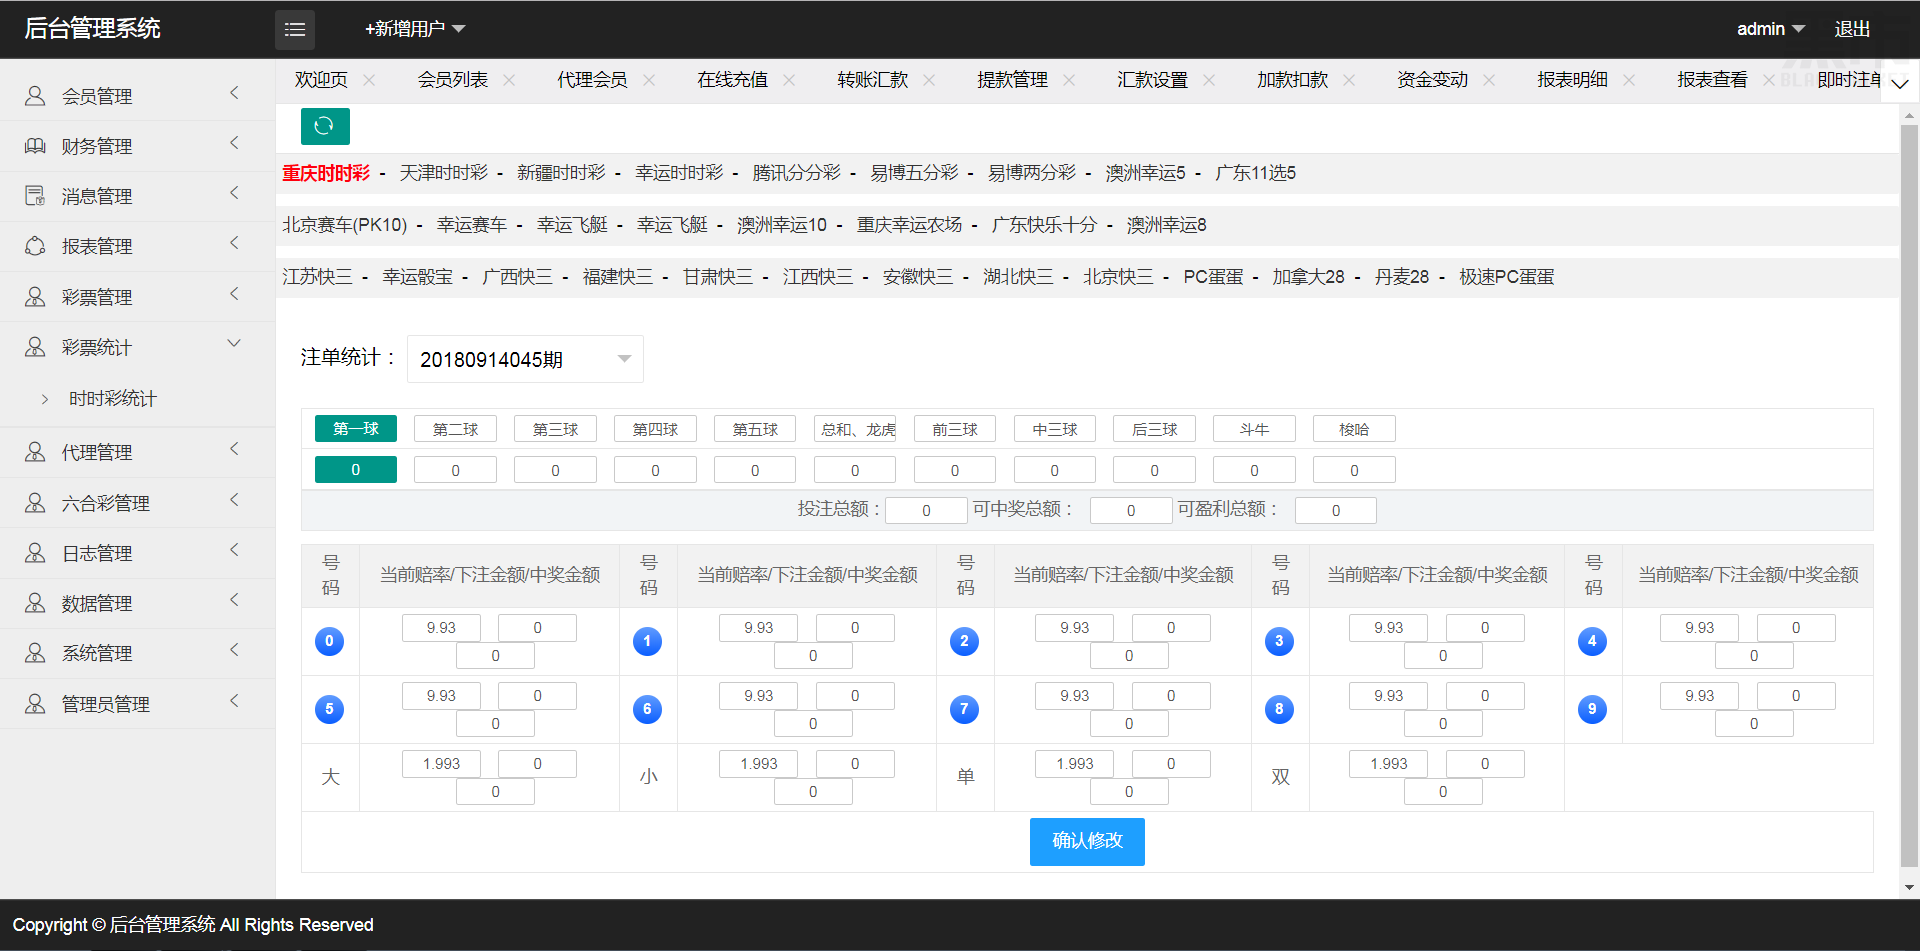Select the 天津时时彩 lottery link
The image size is (1920, 951).
pyautogui.click(x=443, y=173)
